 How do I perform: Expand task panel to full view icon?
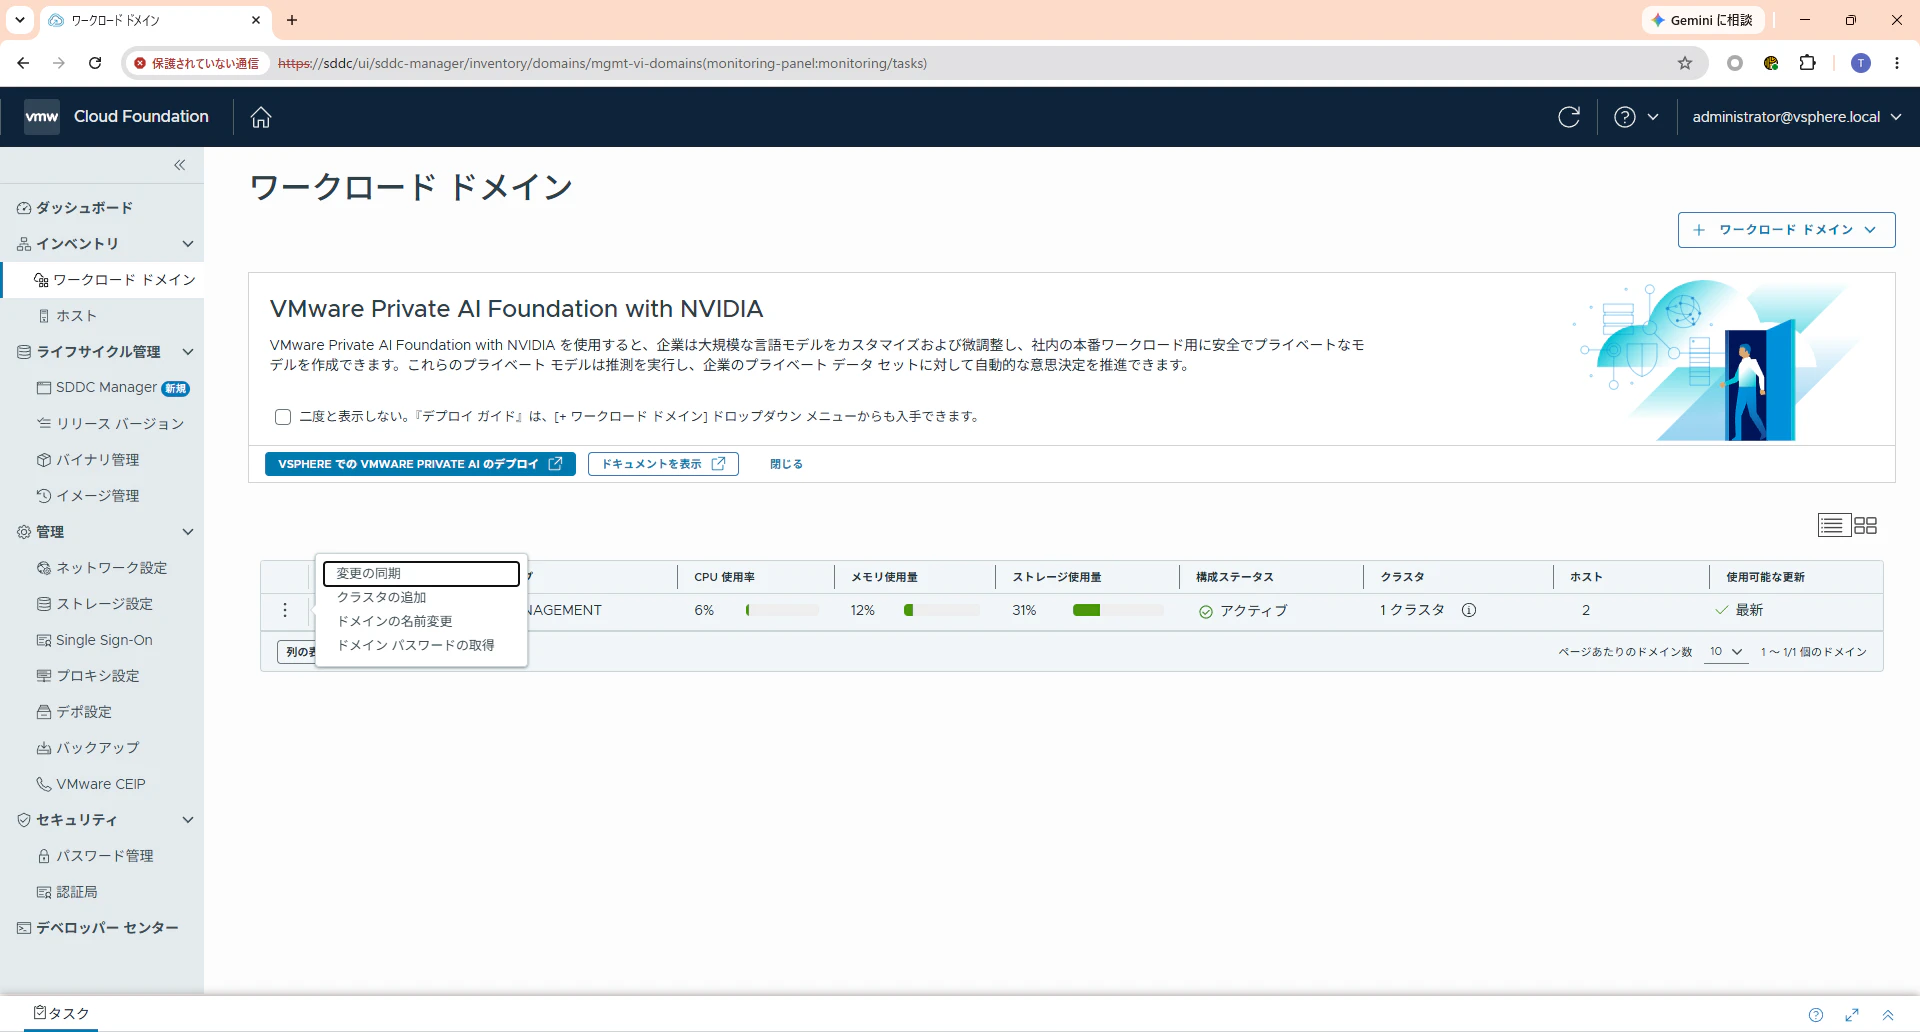pos(1852,1015)
